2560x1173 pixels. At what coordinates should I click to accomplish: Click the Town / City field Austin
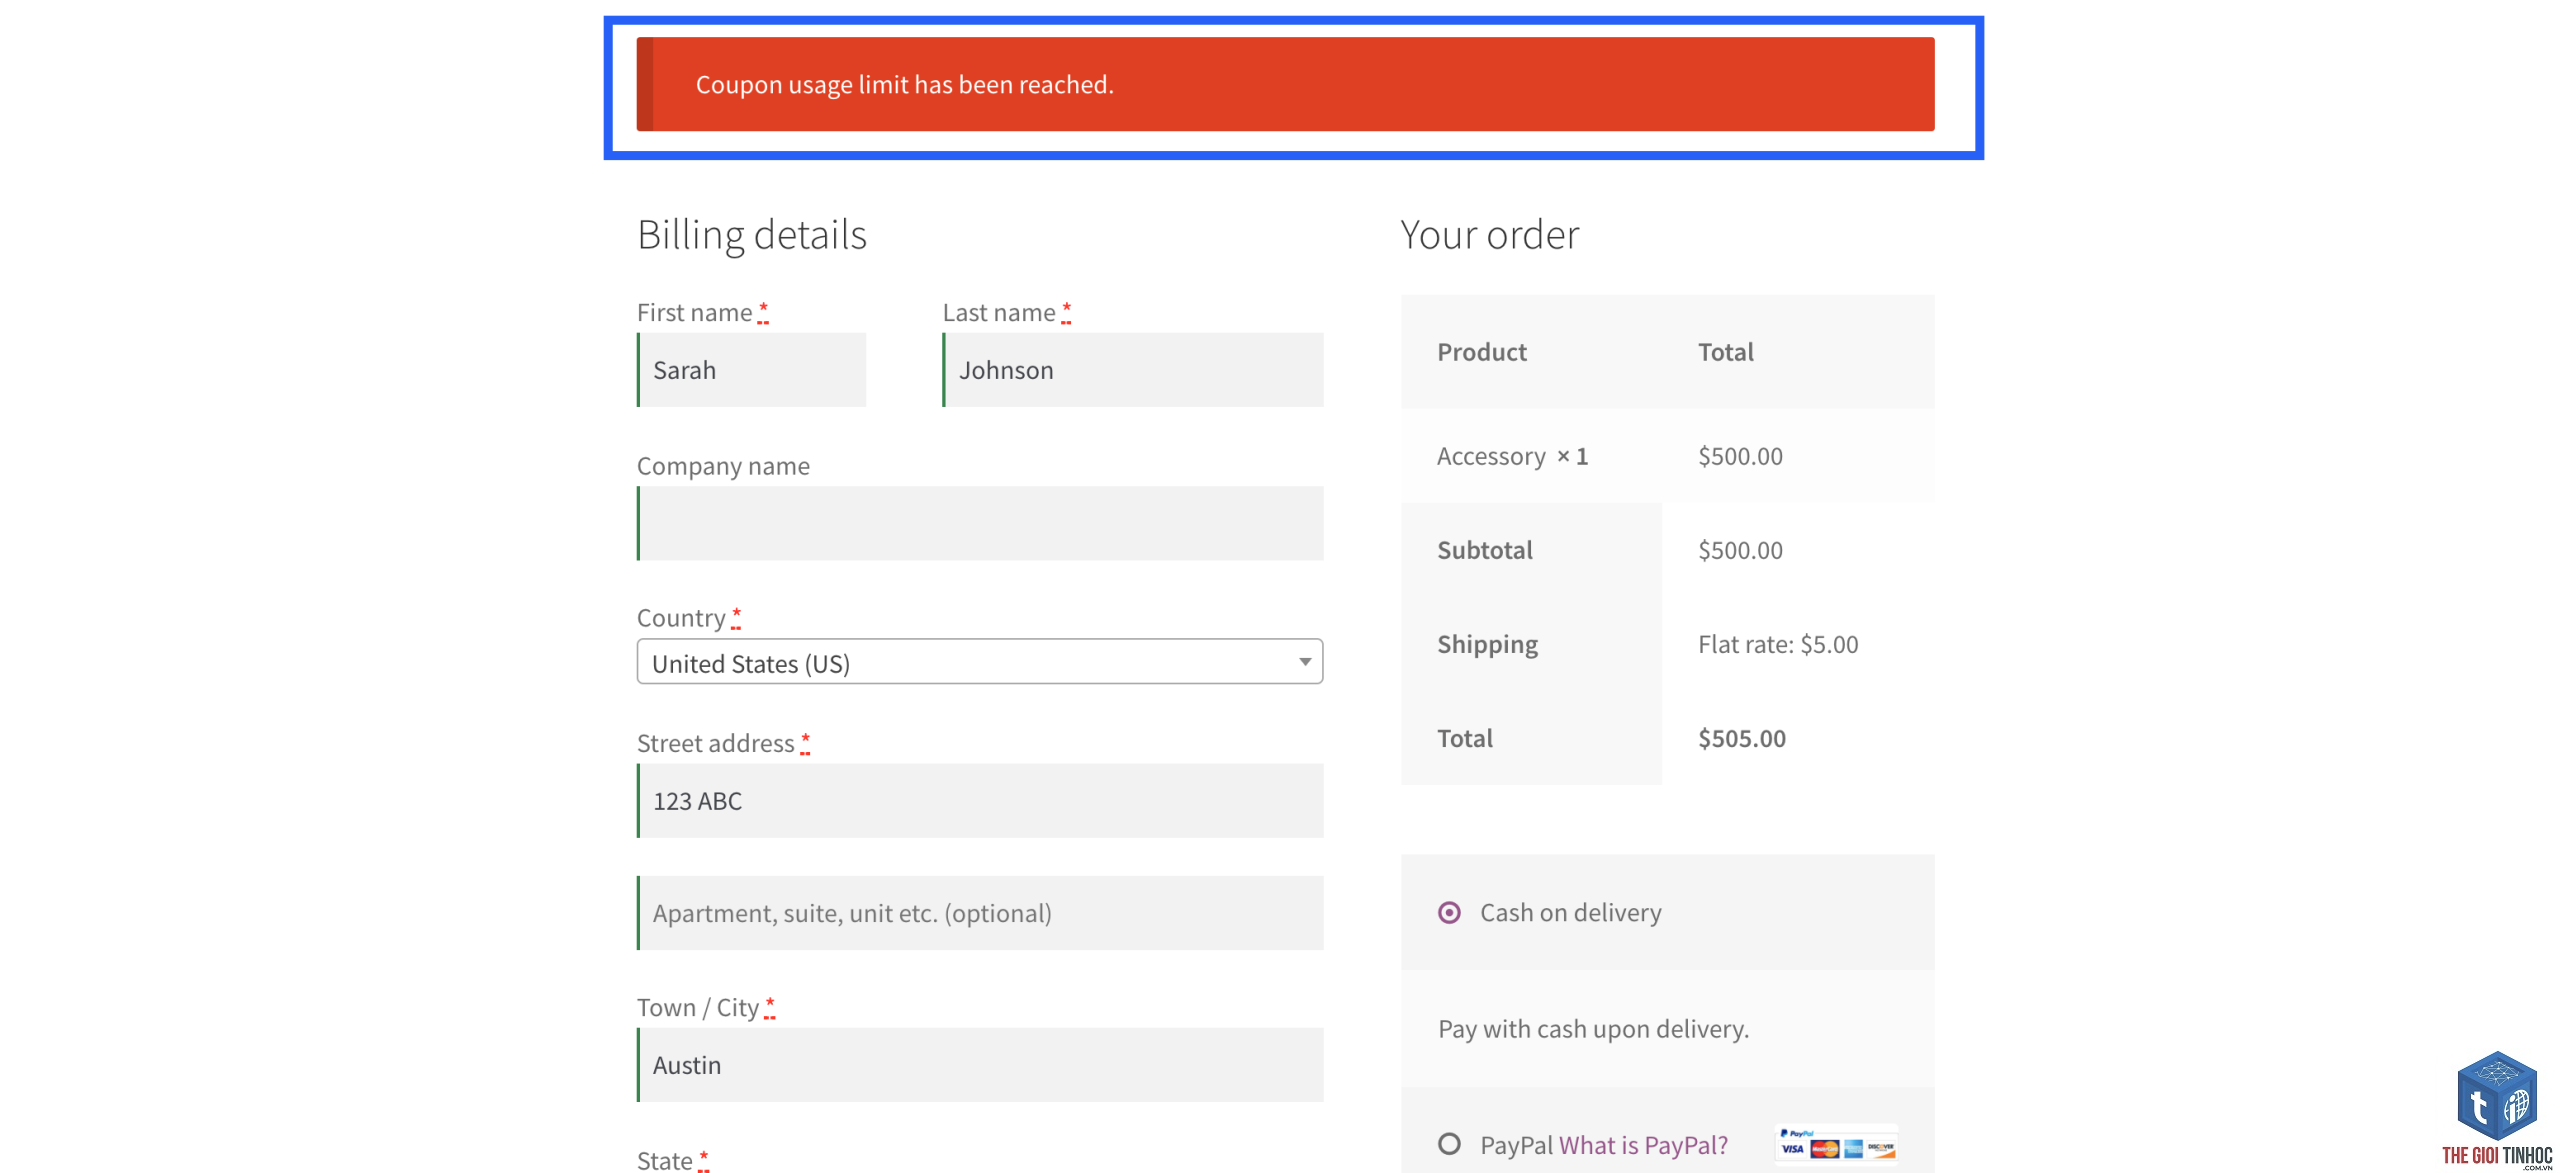980,1065
